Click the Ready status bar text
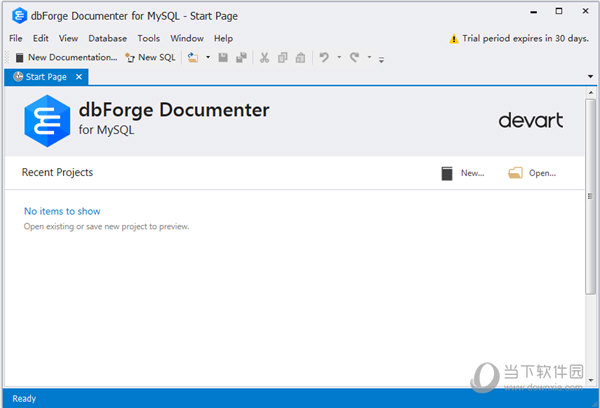The width and height of the screenshot is (600, 408). click(24, 398)
